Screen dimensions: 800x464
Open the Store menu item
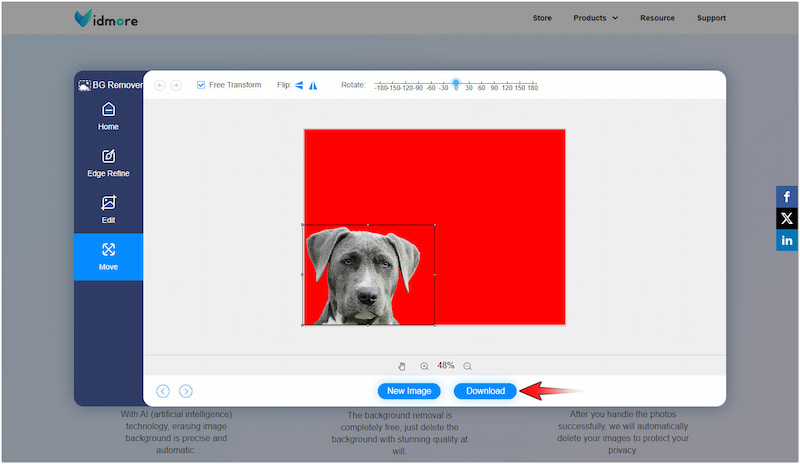click(x=542, y=18)
